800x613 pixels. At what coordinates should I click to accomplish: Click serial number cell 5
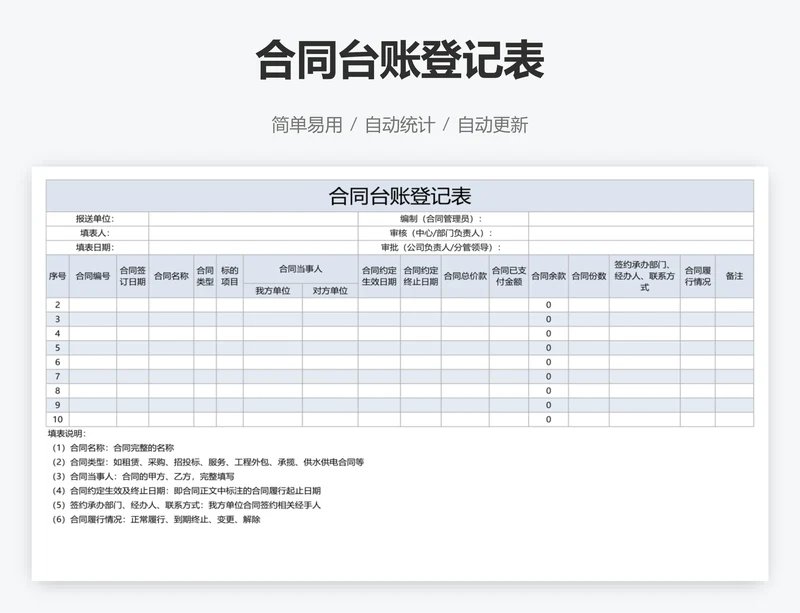coord(58,348)
